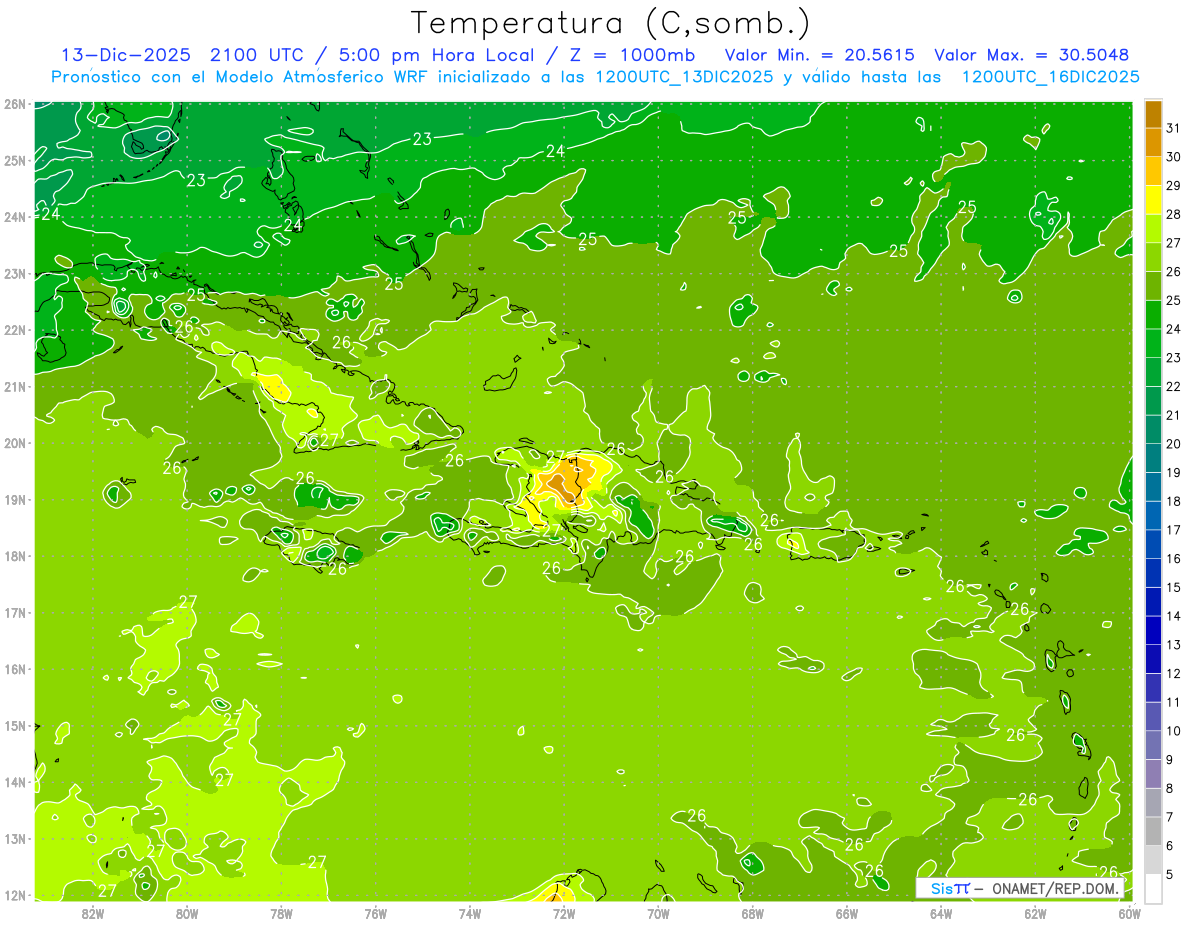
Task: Click the "17N" latitude axis label
Action: [15, 612]
